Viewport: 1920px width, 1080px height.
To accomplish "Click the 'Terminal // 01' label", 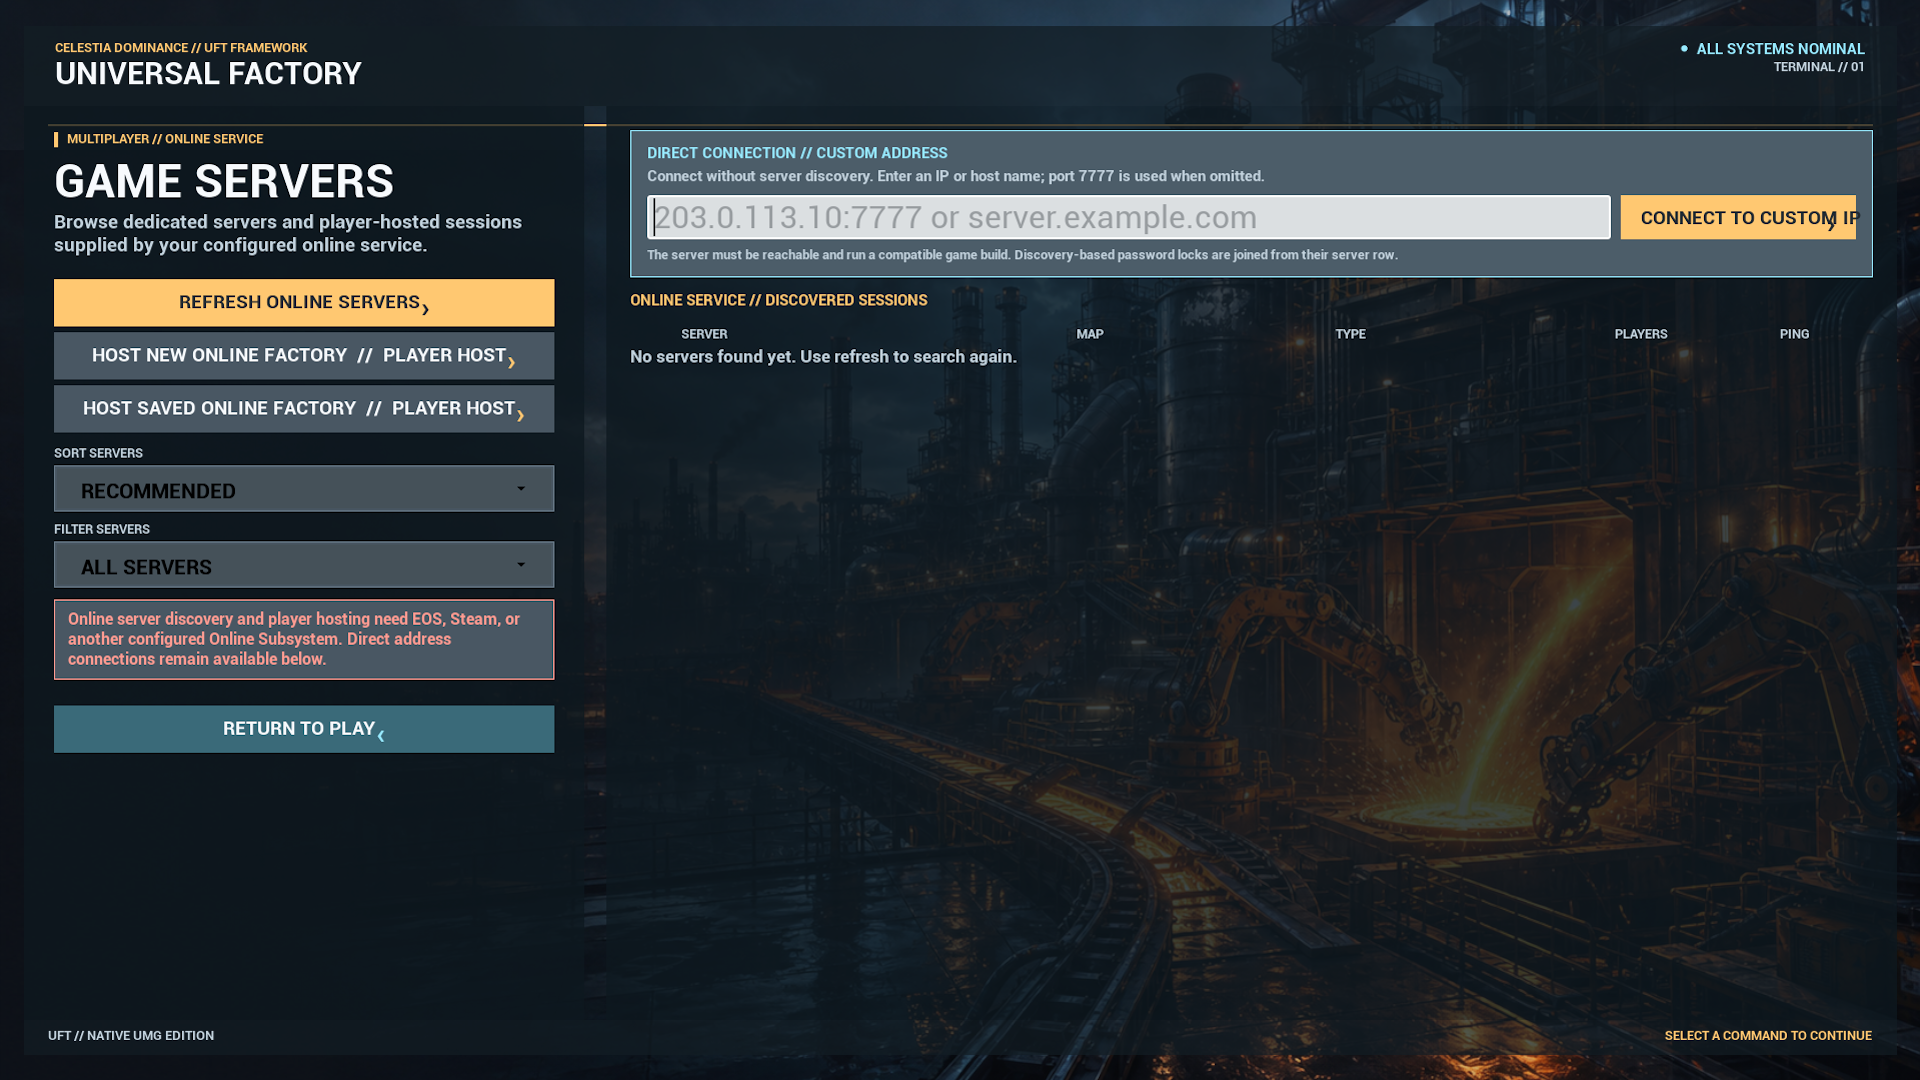I will [1819, 67].
